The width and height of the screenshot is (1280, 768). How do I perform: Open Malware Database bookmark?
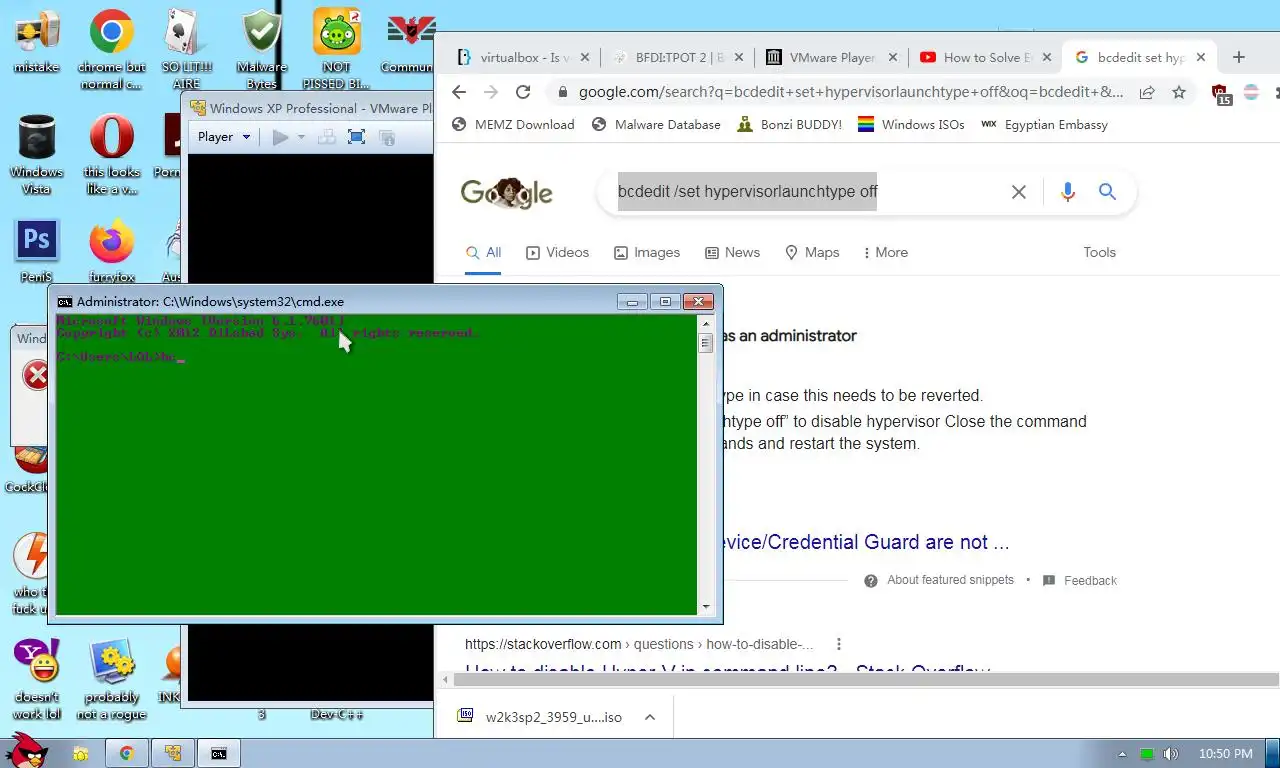pos(656,125)
